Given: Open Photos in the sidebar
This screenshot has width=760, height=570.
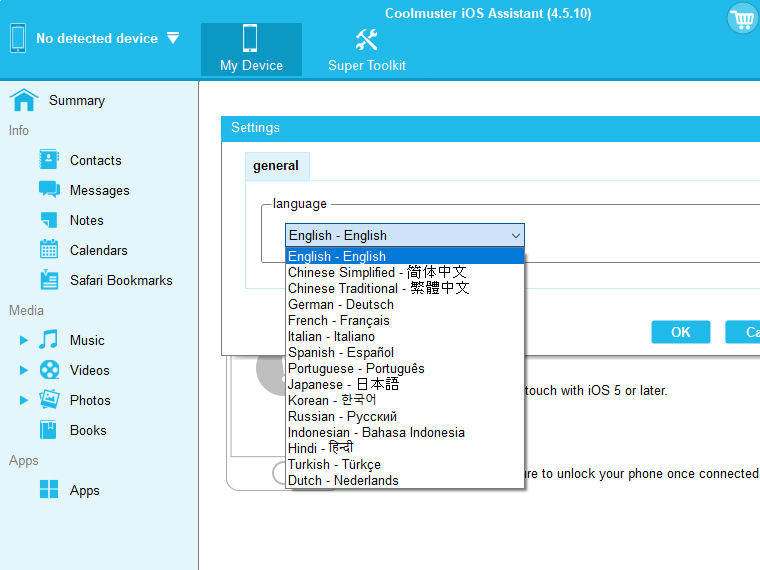Looking at the screenshot, I should point(90,400).
